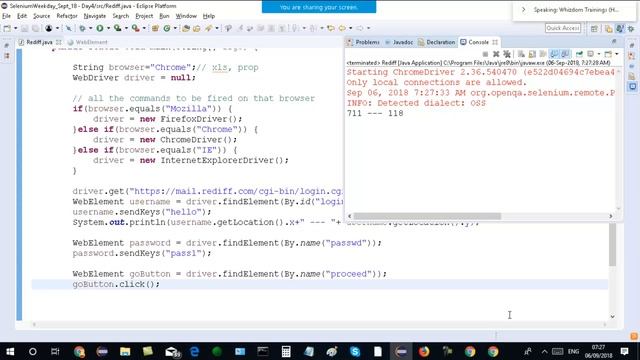
Task: Open the Open Console dropdown arrow
Action: point(617,54)
